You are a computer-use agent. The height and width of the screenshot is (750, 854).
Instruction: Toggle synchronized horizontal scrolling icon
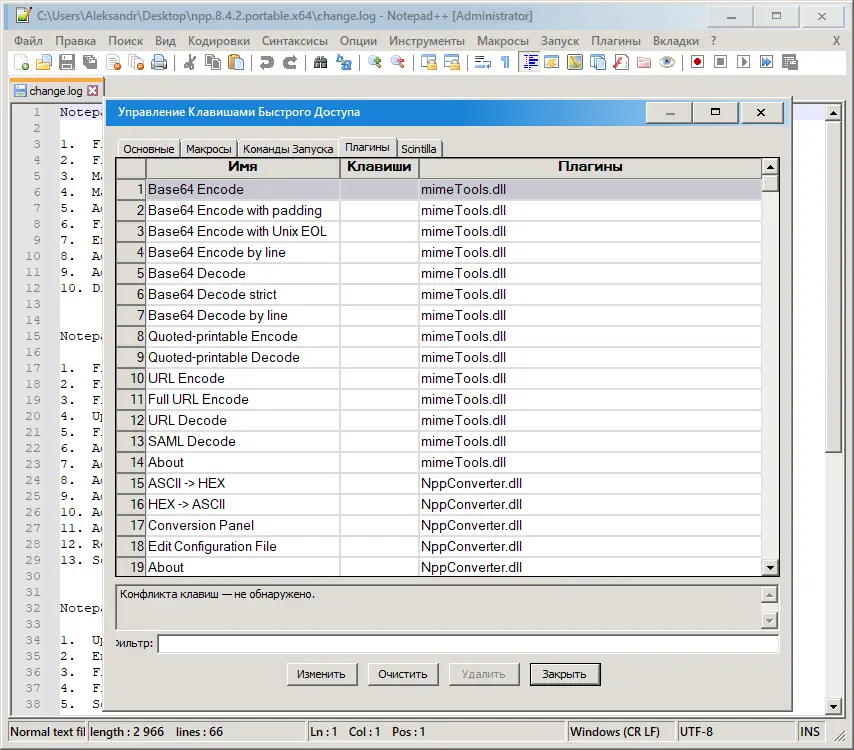click(x=452, y=63)
